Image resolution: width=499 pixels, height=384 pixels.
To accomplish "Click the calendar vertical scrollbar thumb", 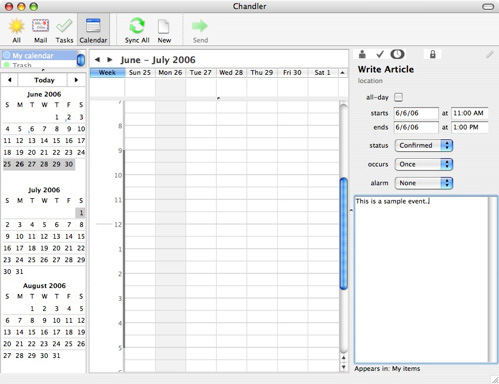I will (x=343, y=233).
